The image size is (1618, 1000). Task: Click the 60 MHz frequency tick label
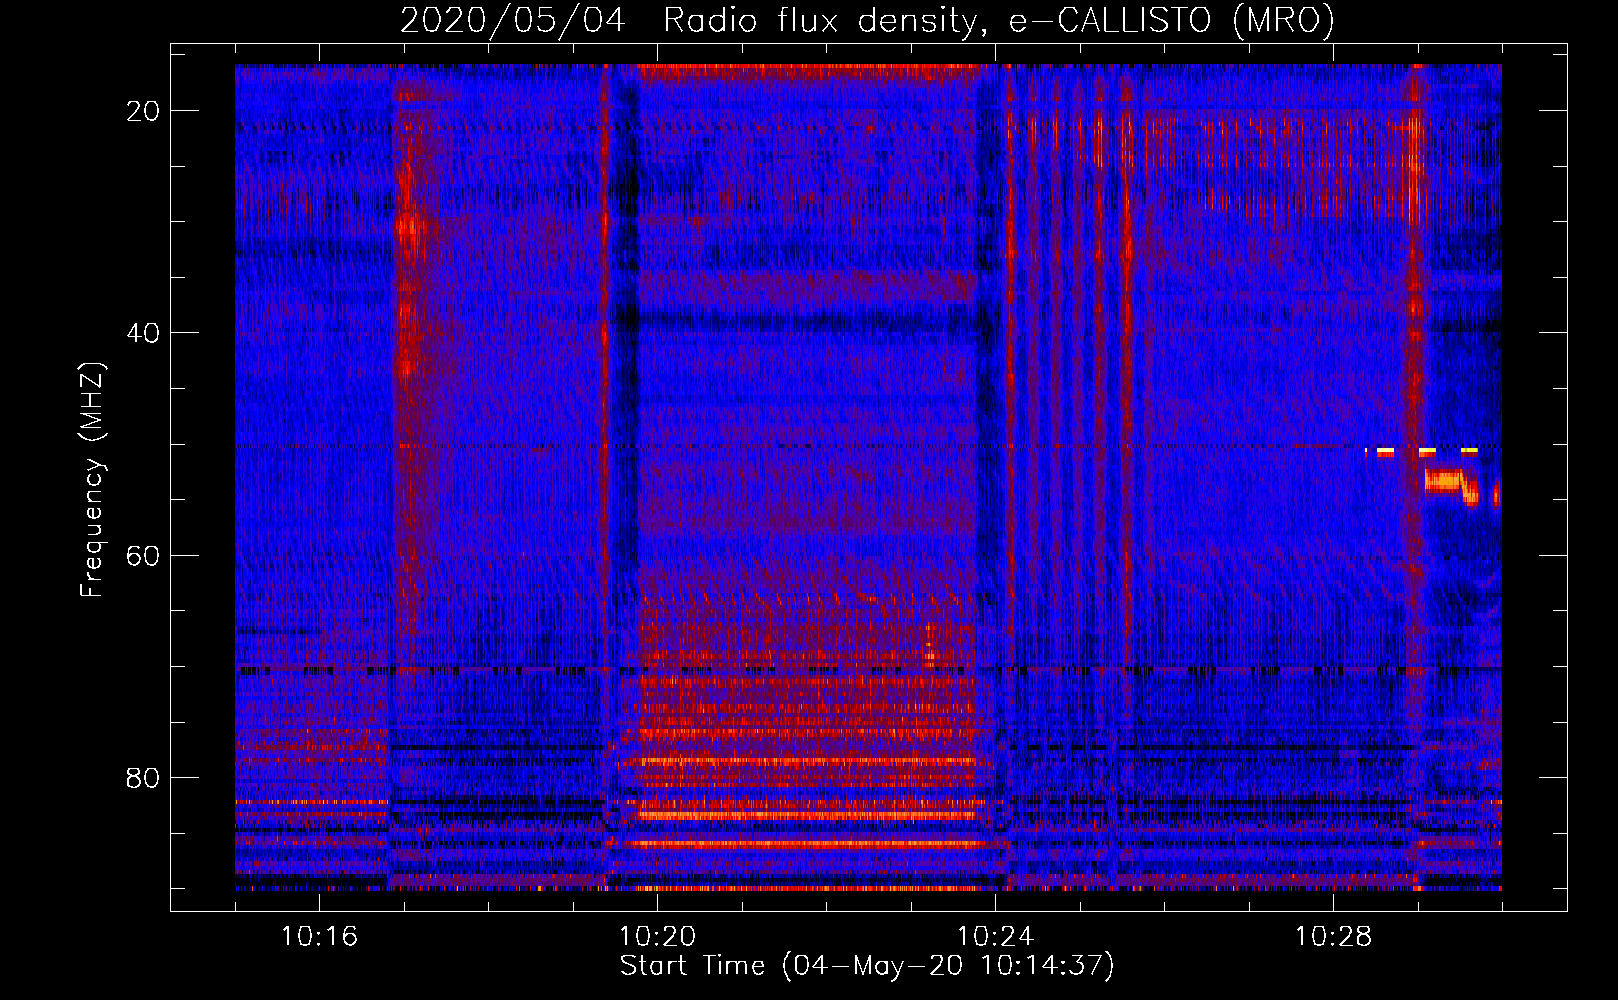point(143,555)
